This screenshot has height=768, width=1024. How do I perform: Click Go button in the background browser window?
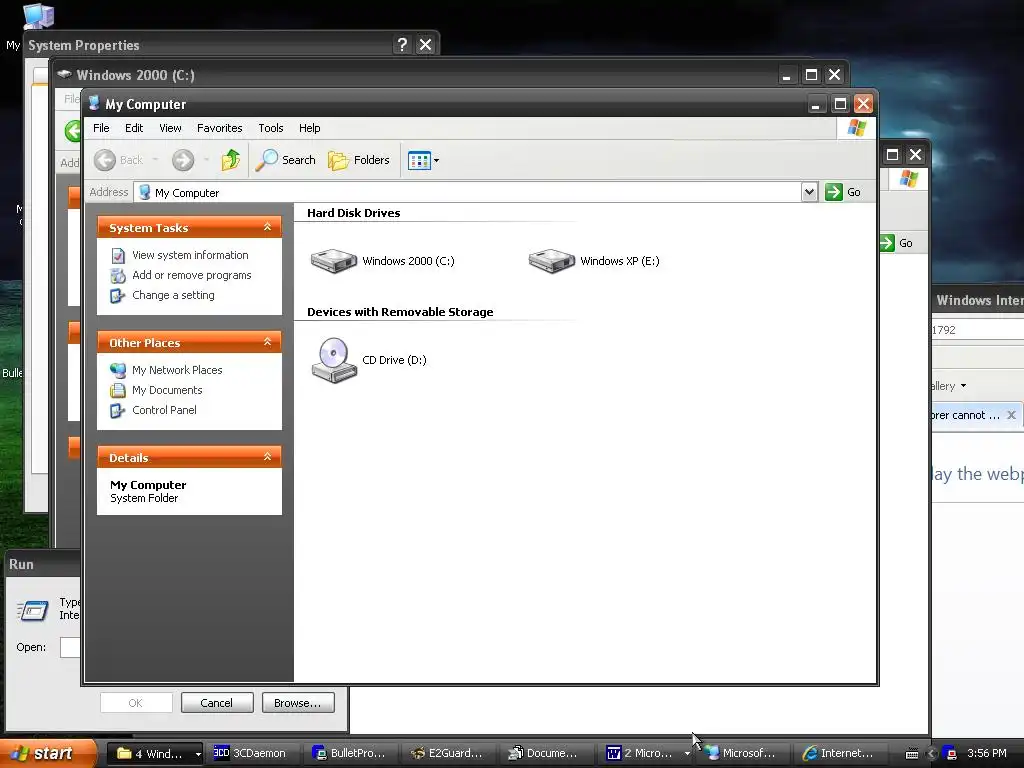tap(897, 243)
